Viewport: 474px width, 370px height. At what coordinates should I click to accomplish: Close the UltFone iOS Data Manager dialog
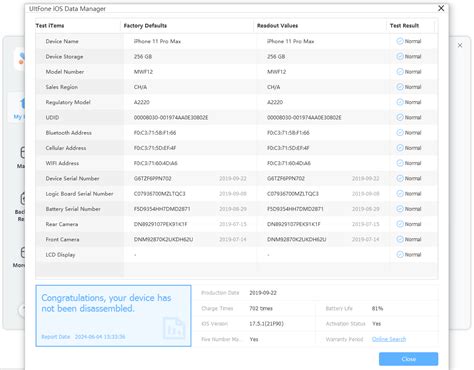pos(441,8)
